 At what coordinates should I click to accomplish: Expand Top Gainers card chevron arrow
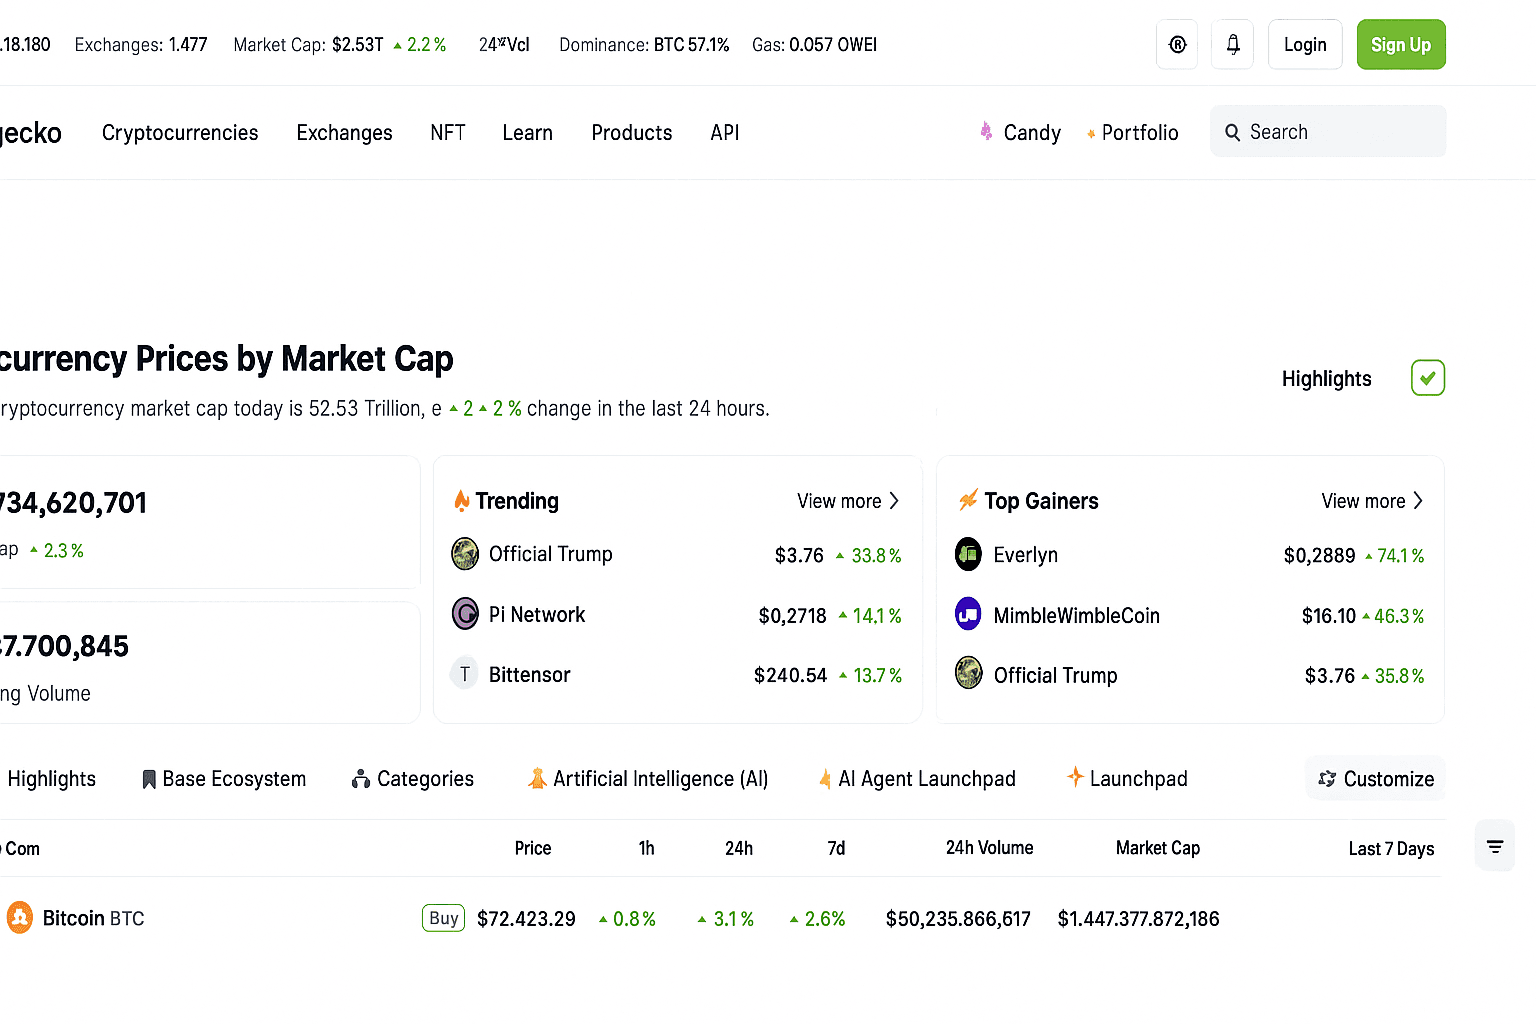point(1418,501)
